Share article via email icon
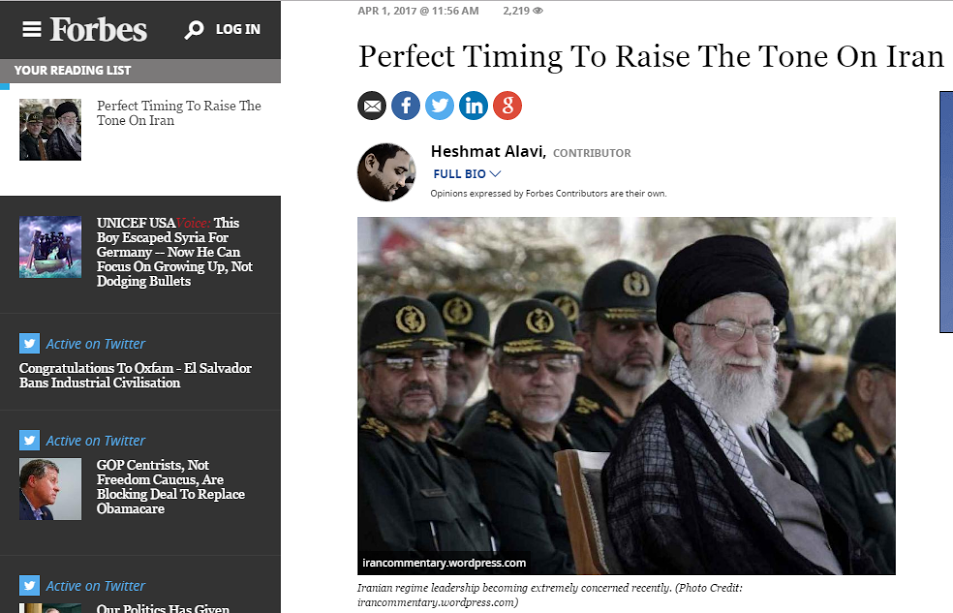 [x=372, y=106]
